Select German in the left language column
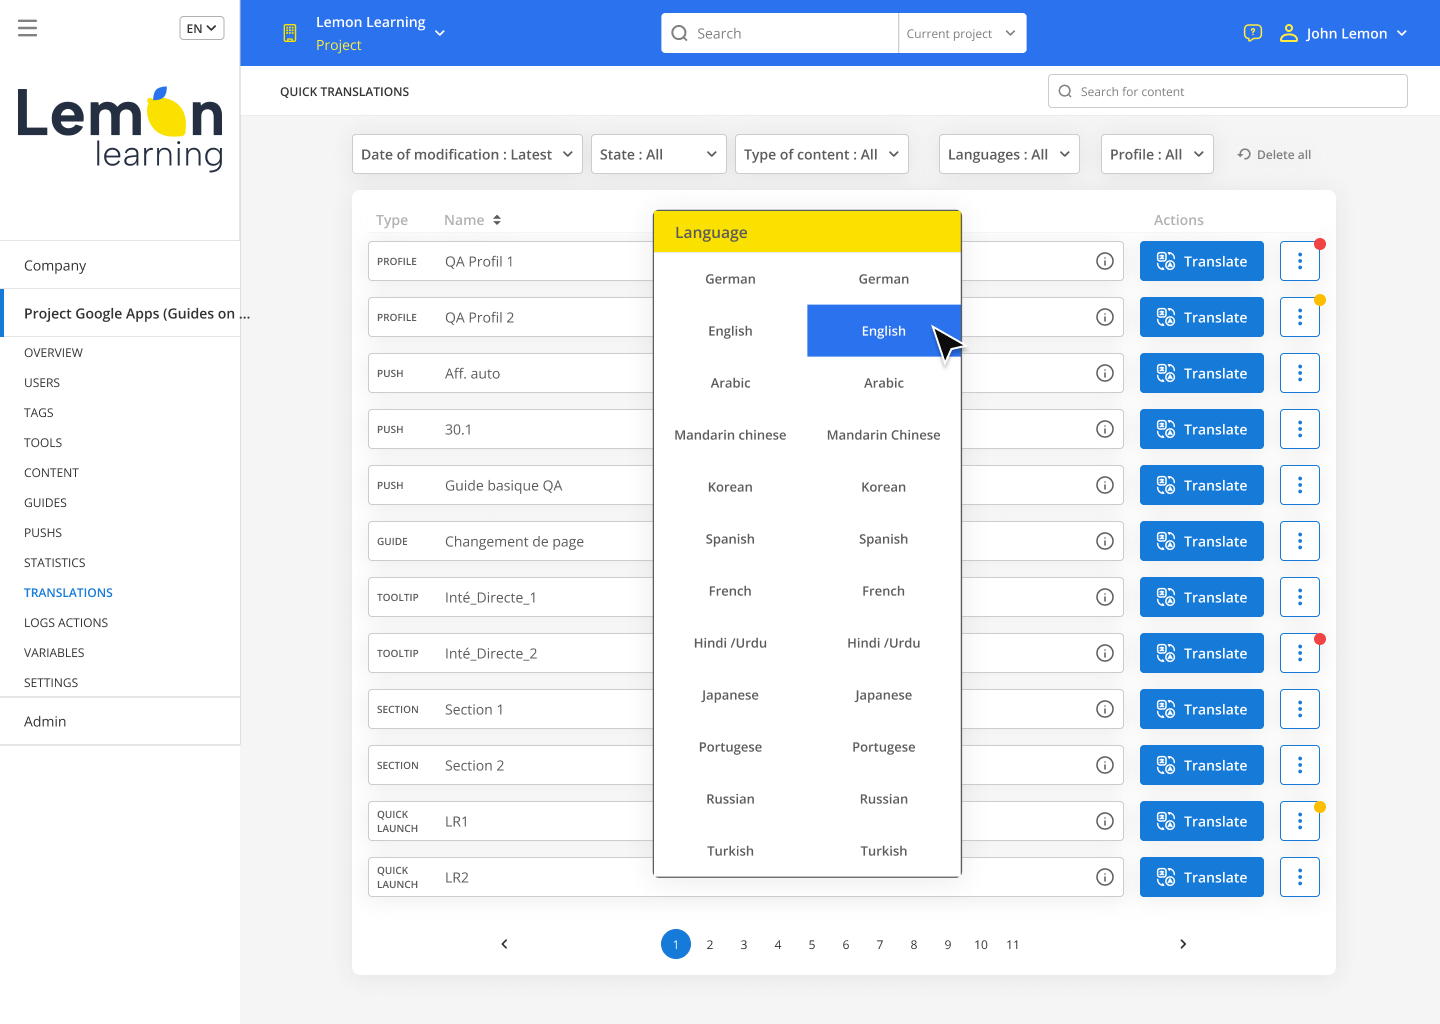 click(730, 279)
